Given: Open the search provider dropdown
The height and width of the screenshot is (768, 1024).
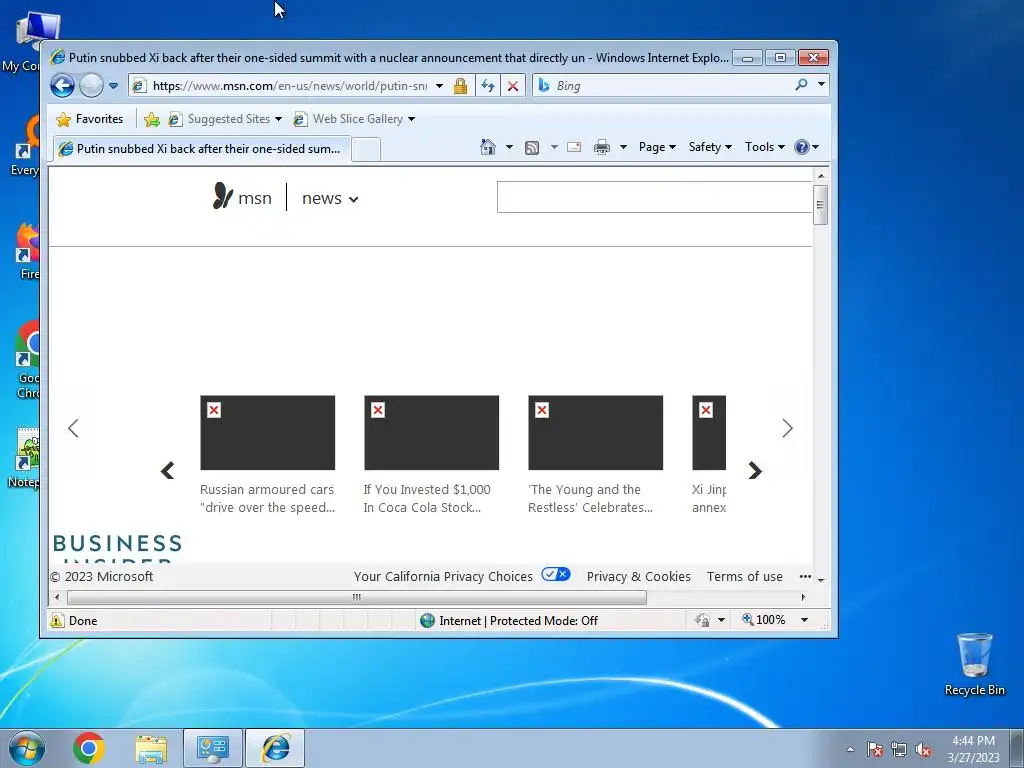Looking at the screenshot, I should 822,84.
